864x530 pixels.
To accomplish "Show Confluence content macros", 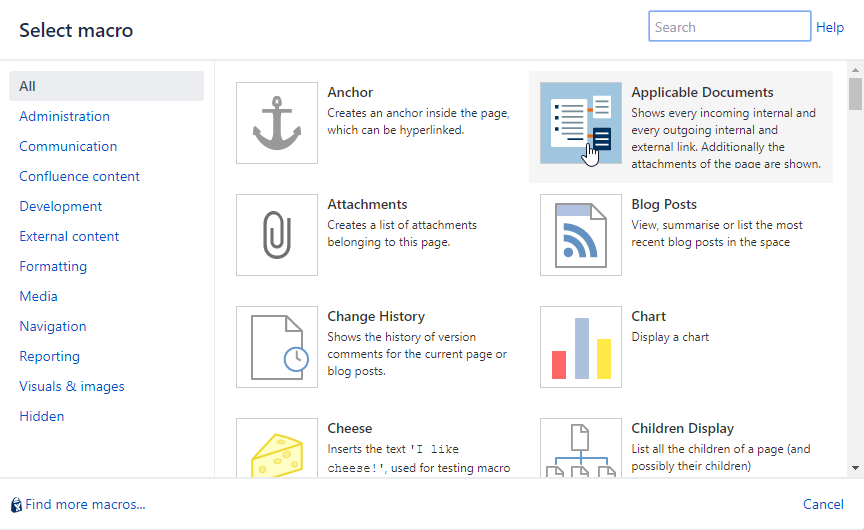I will pos(80,176).
